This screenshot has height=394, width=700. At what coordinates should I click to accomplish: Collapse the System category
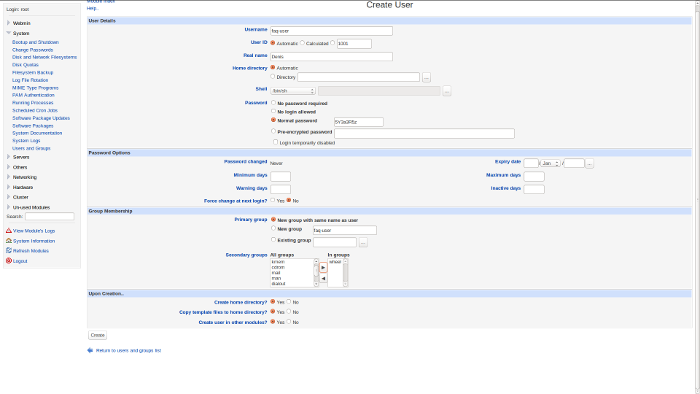click(x=8, y=33)
